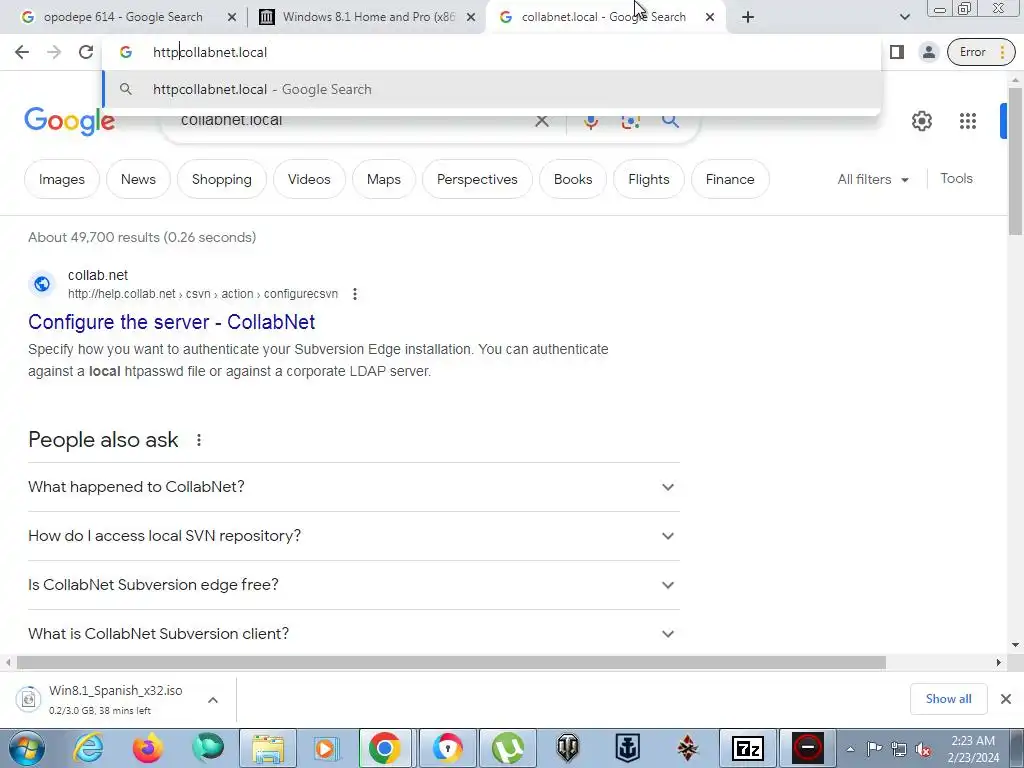The width and height of the screenshot is (1024, 768).
Task: Open Configure the server - CollabNet result
Action: [x=172, y=322]
